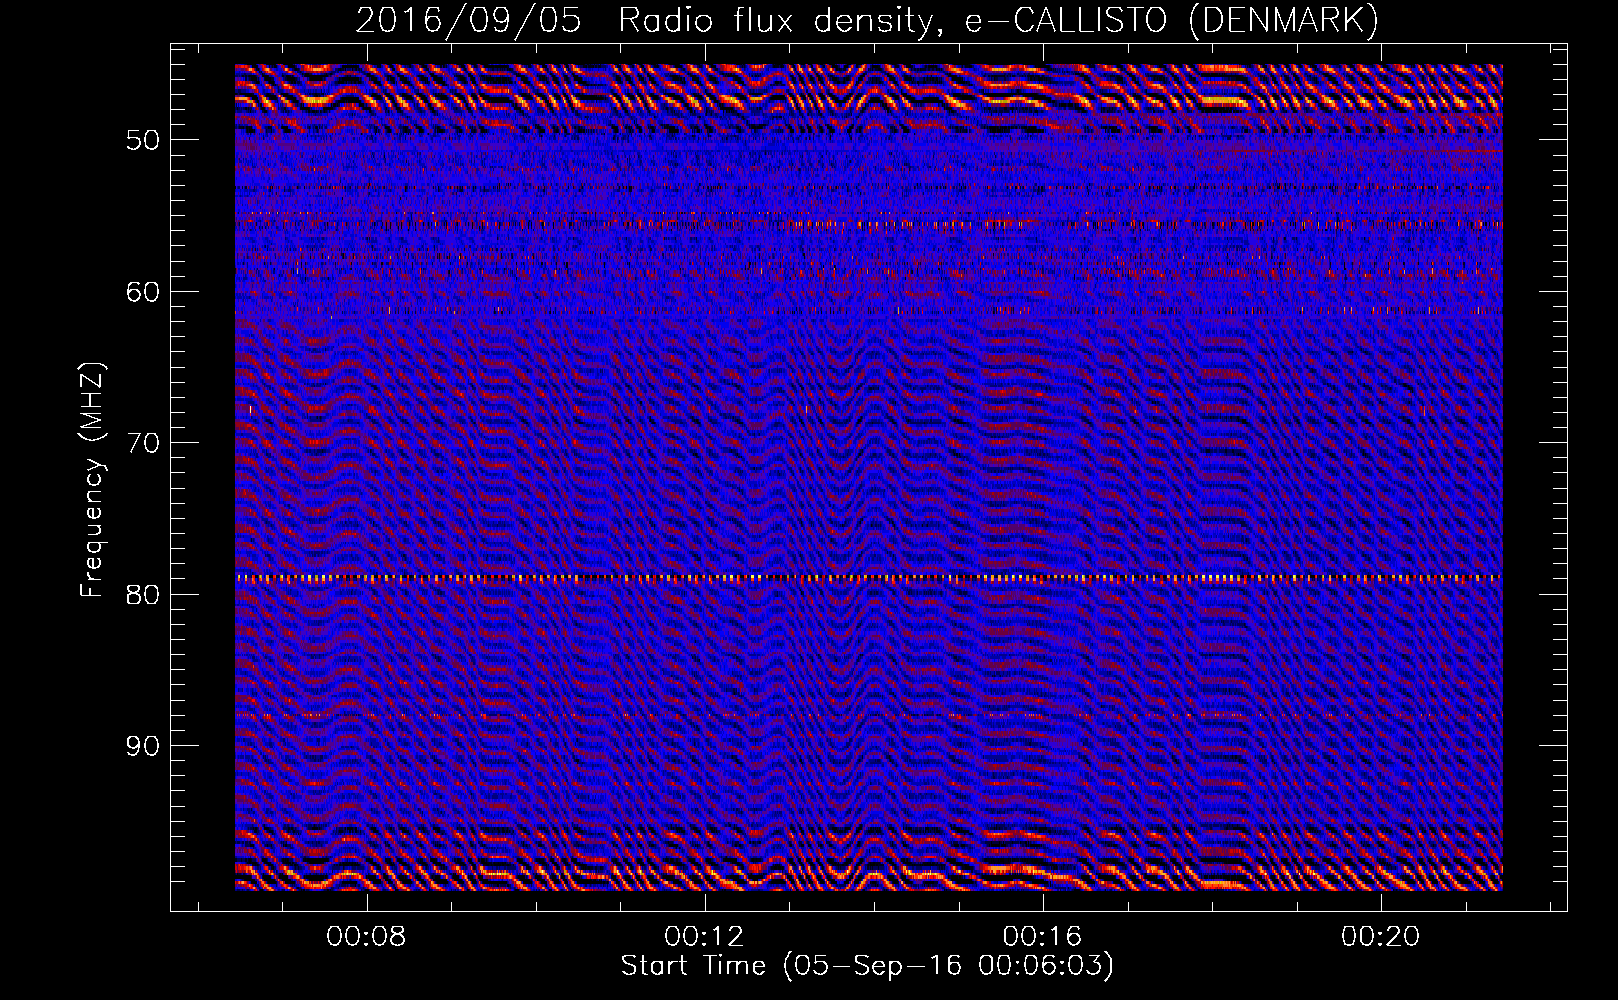Click the time tick label '00:16'
This screenshot has width=1618, height=1000.
[x=1043, y=936]
